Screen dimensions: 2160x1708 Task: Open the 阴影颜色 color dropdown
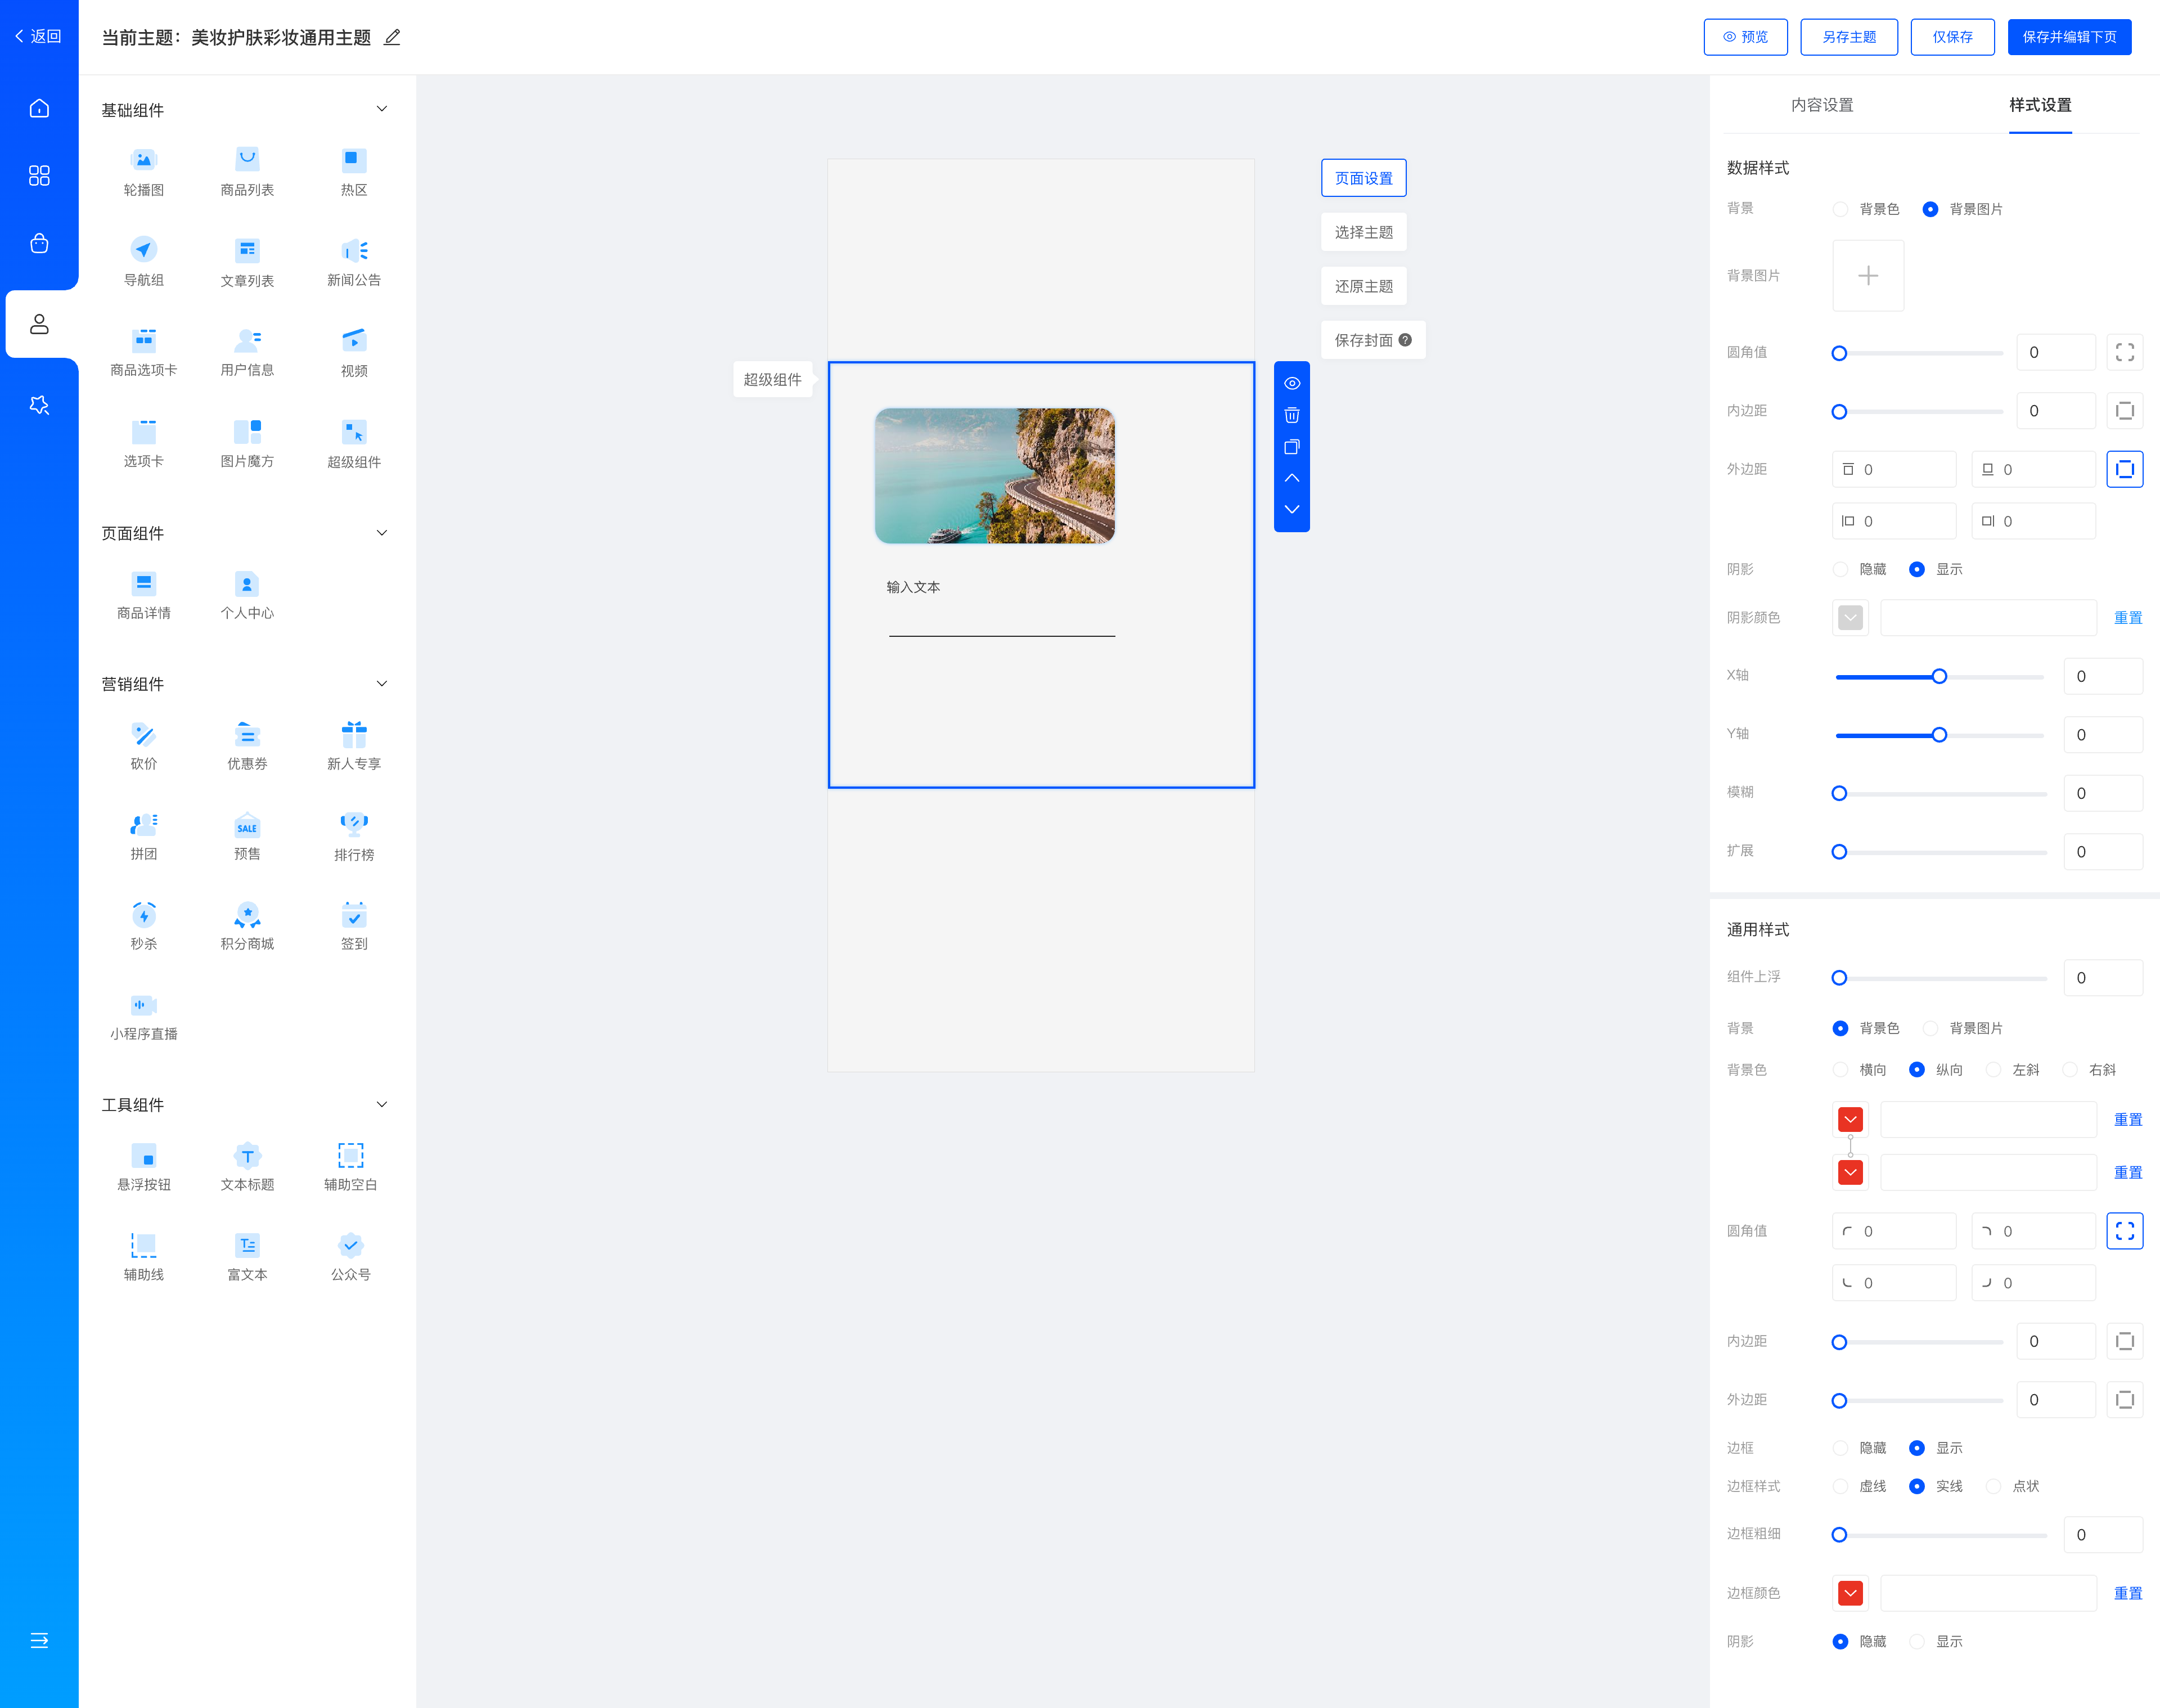[1850, 617]
